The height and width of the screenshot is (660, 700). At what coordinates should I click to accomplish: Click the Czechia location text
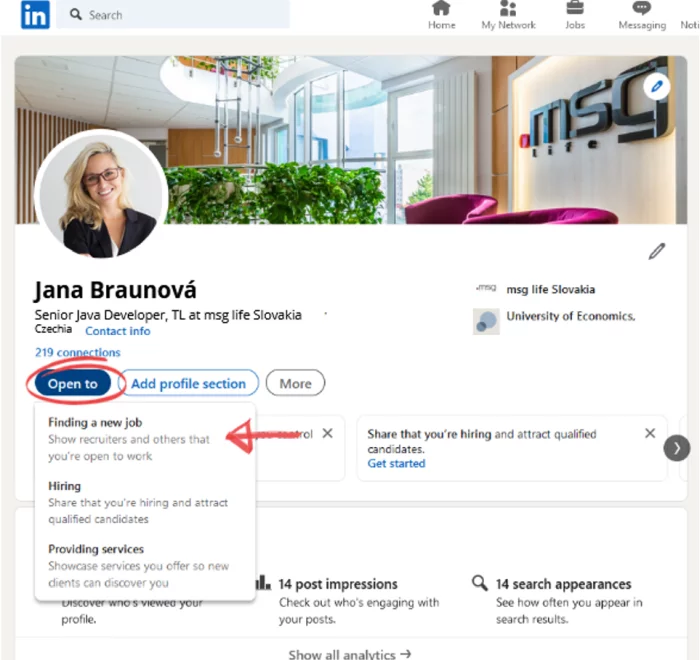click(53, 329)
